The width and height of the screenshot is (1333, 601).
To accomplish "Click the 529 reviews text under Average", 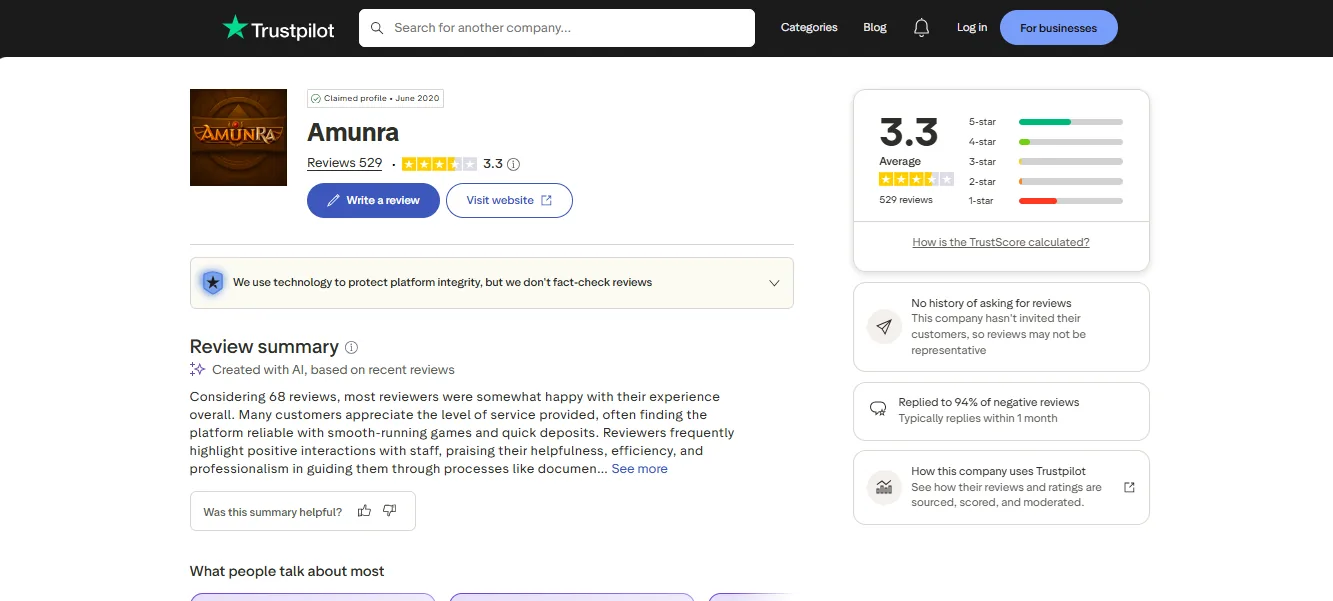I will [x=906, y=200].
